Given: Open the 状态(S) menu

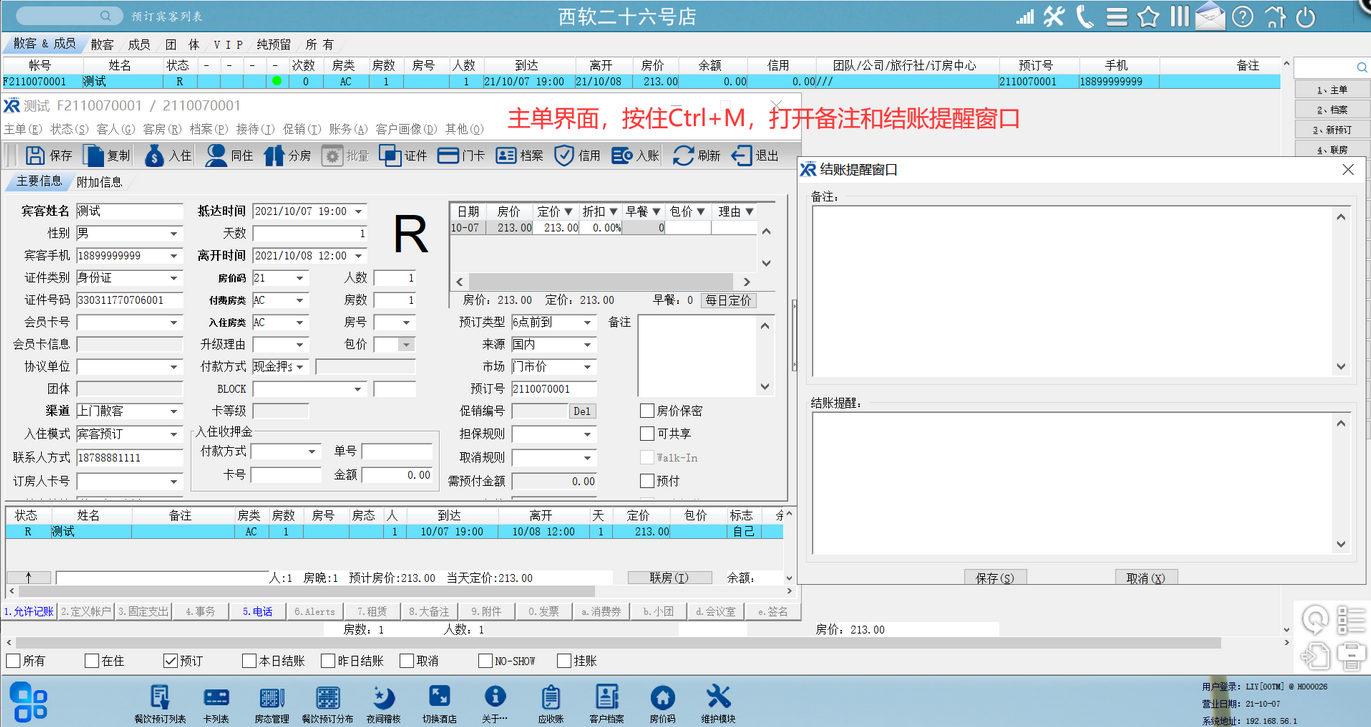Looking at the screenshot, I should pyautogui.click(x=69, y=129).
